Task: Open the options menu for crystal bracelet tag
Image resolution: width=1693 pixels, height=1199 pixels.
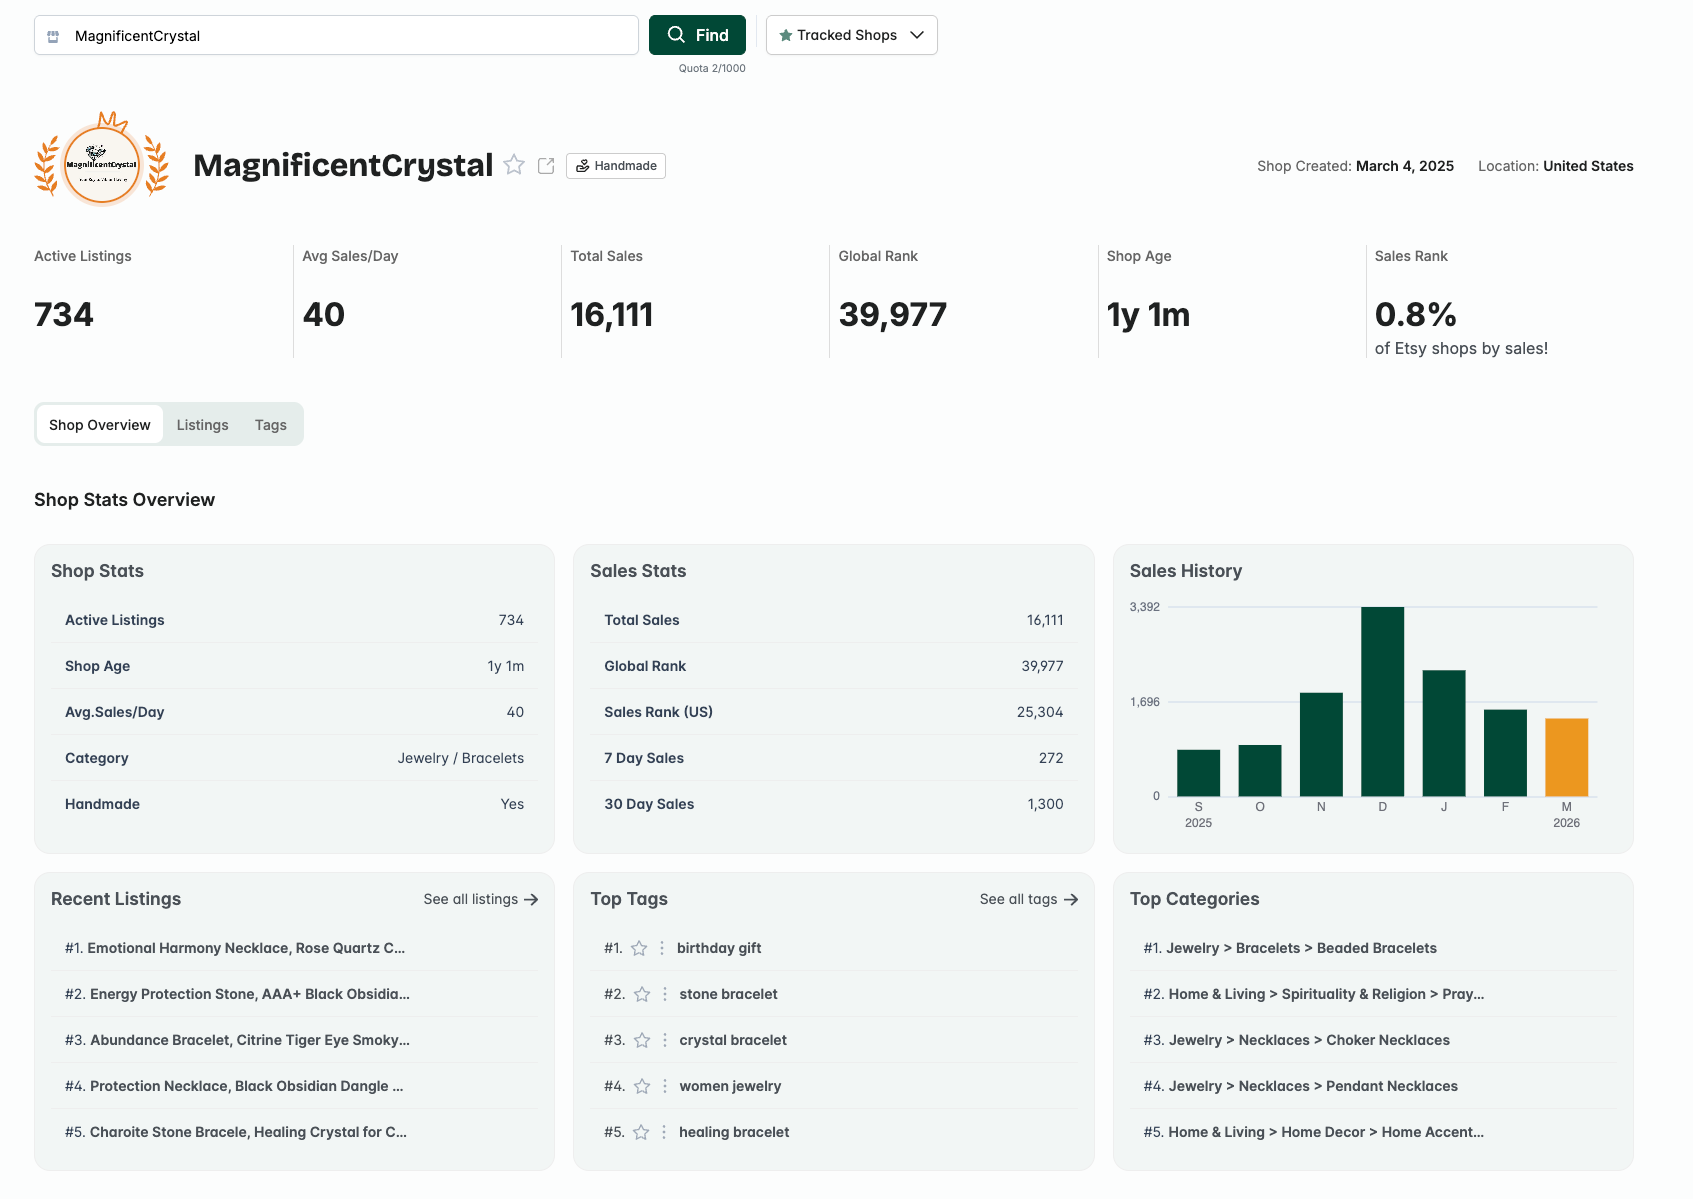Action: tap(665, 1040)
